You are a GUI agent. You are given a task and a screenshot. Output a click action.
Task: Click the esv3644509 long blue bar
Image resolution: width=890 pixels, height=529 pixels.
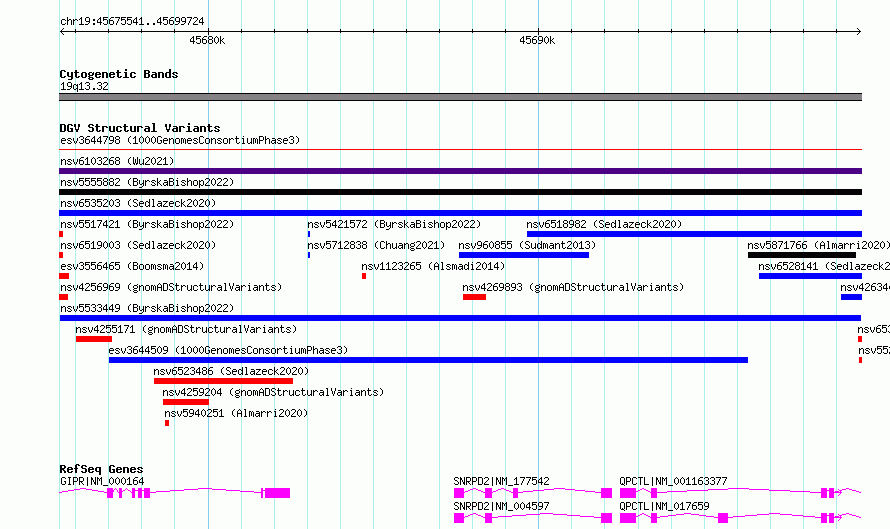click(x=428, y=360)
